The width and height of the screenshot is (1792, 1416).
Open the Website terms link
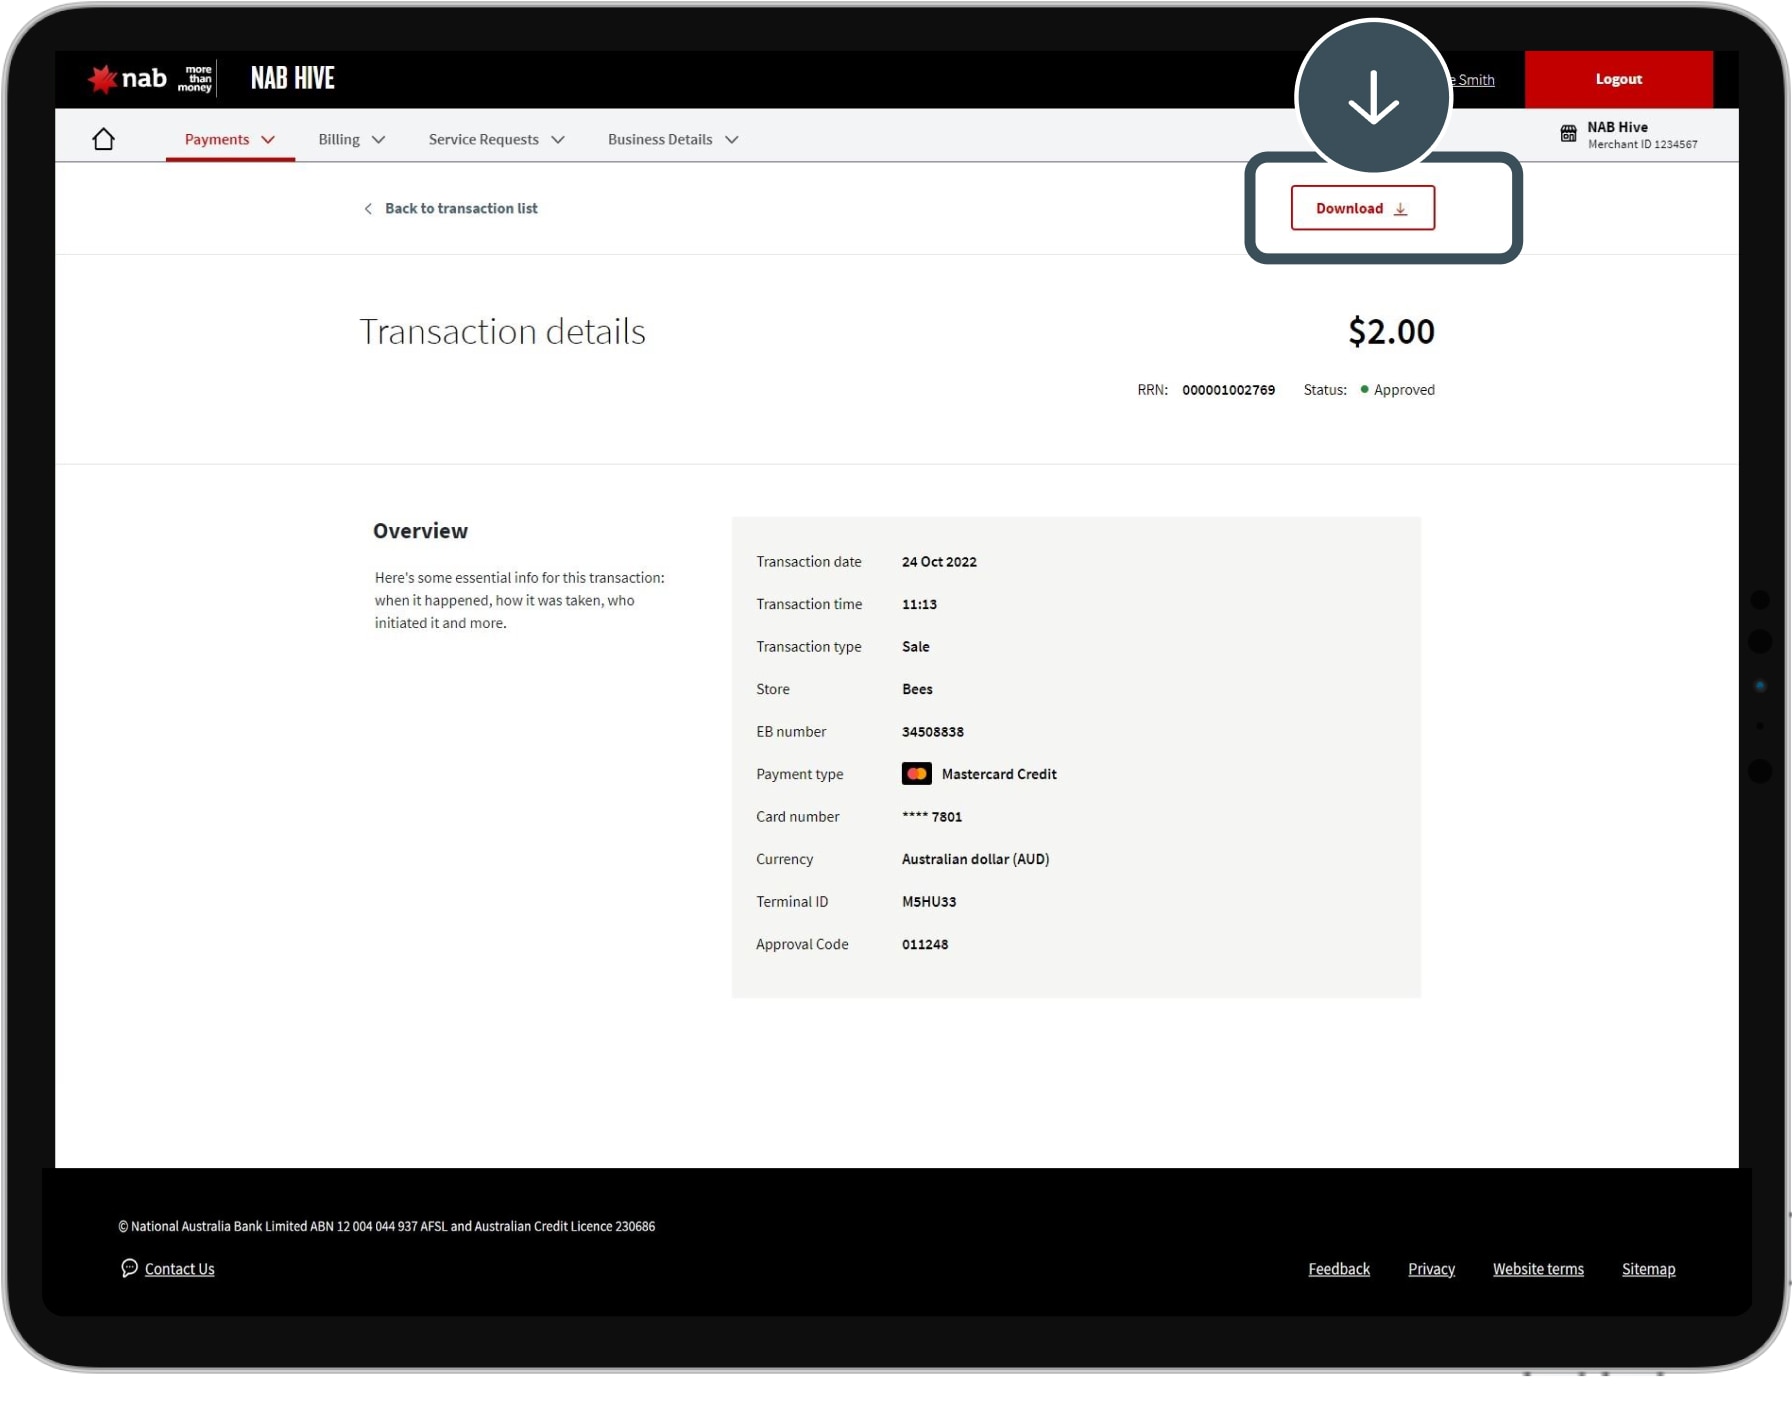click(x=1537, y=1269)
